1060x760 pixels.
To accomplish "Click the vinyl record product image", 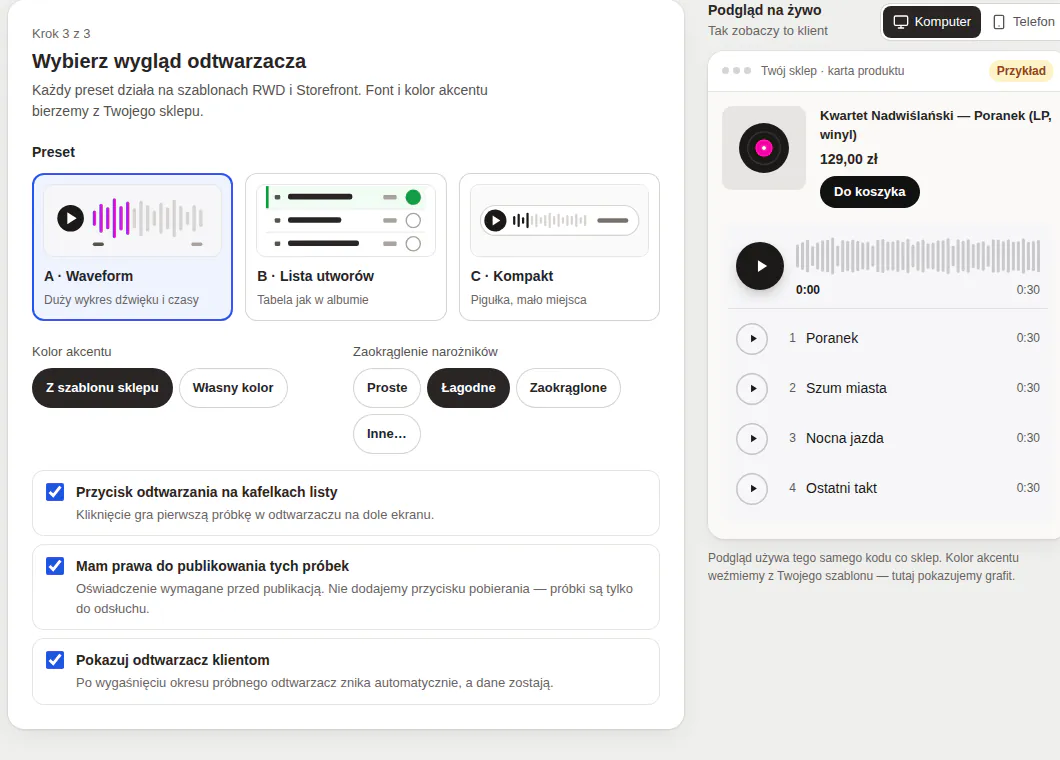I will (764, 148).
